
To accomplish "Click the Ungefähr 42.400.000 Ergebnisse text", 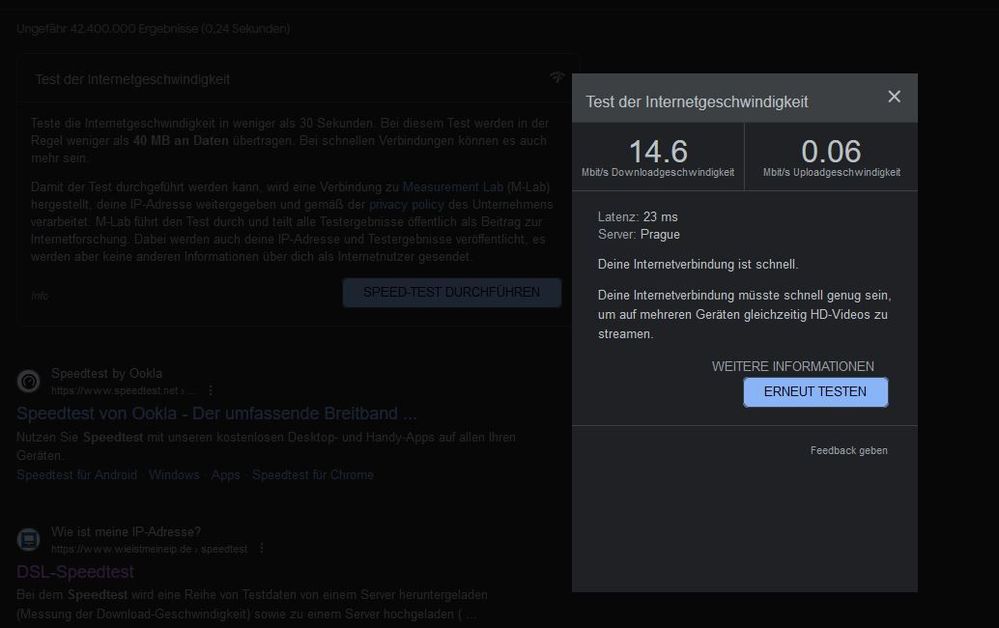I will 153,29.
